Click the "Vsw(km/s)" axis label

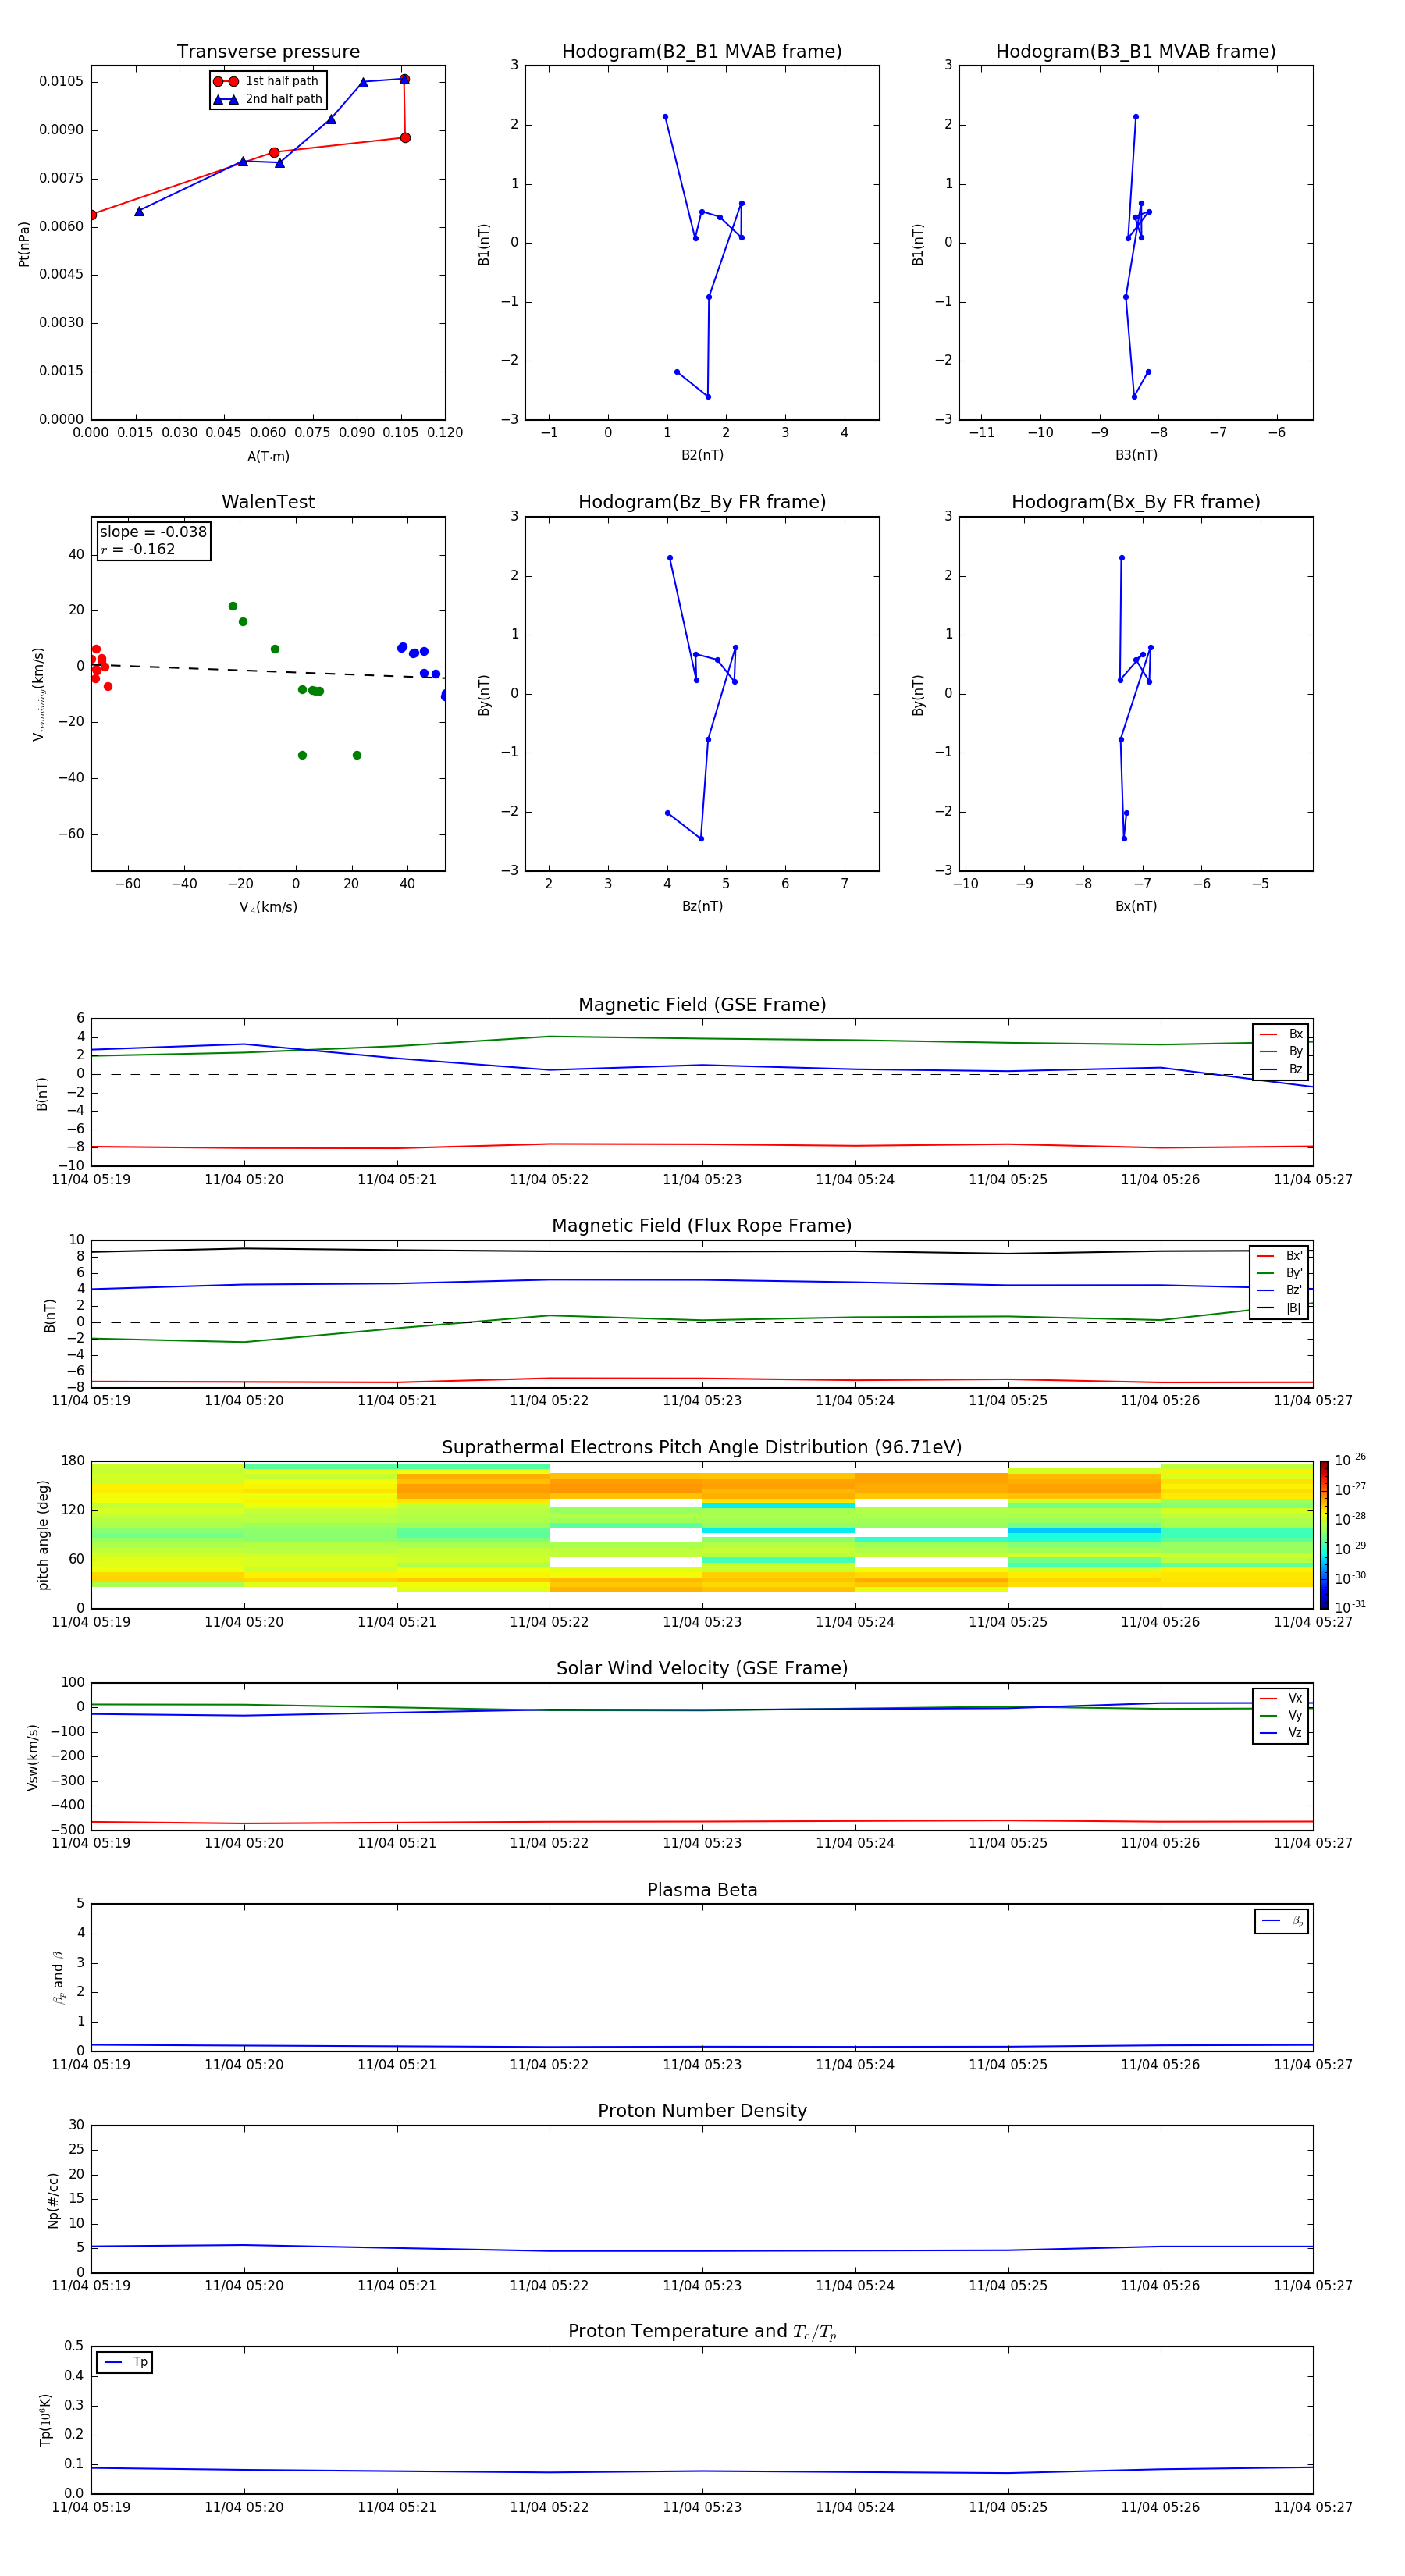tap(33, 1756)
